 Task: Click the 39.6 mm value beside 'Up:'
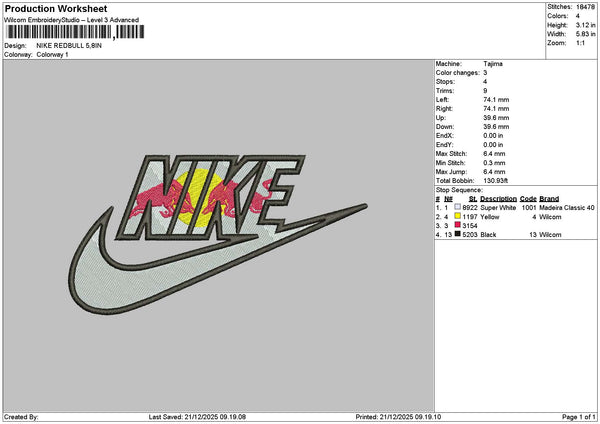(496, 118)
